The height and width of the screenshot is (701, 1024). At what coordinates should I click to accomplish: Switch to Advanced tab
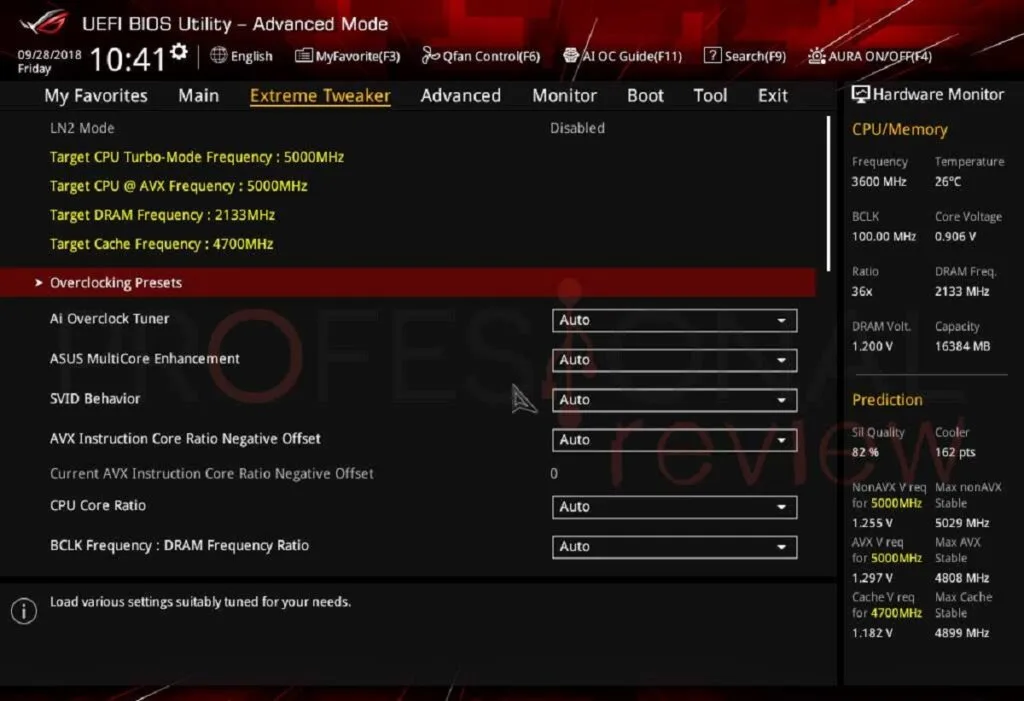pos(460,95)
